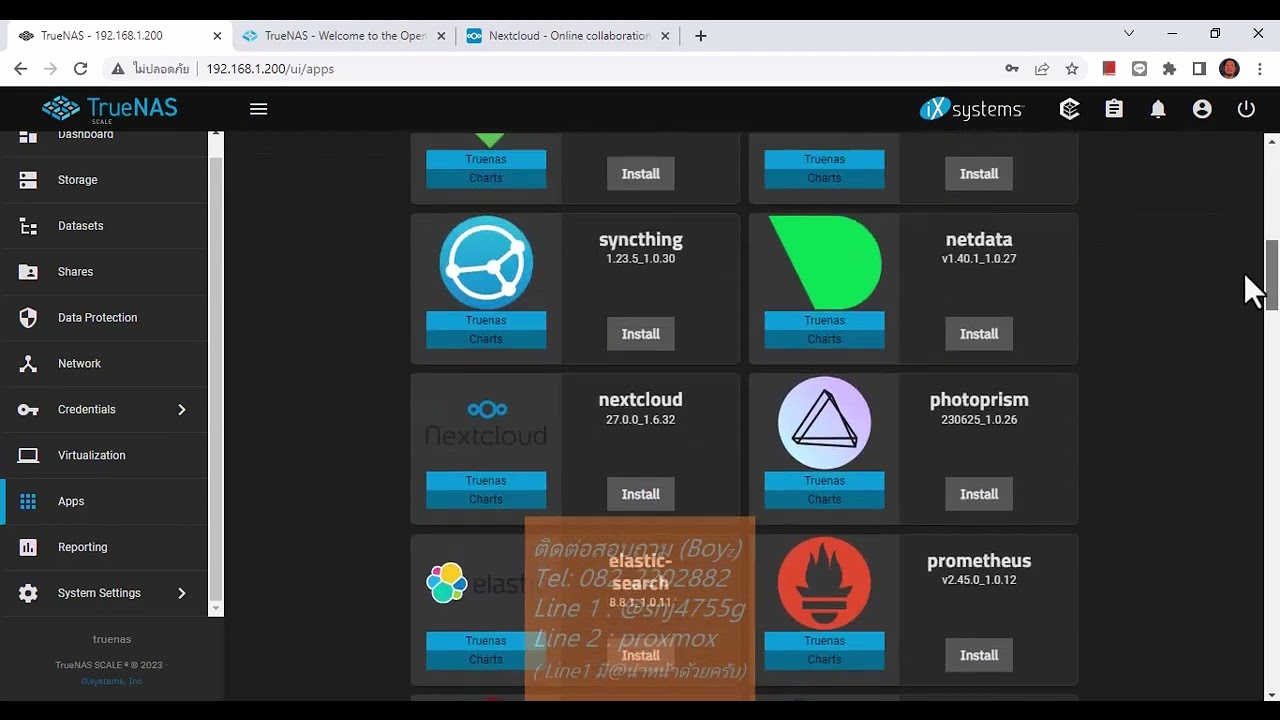Switch to the Nextcloud browser tab
Viewport: 1280px width, 720px height.
570,36
